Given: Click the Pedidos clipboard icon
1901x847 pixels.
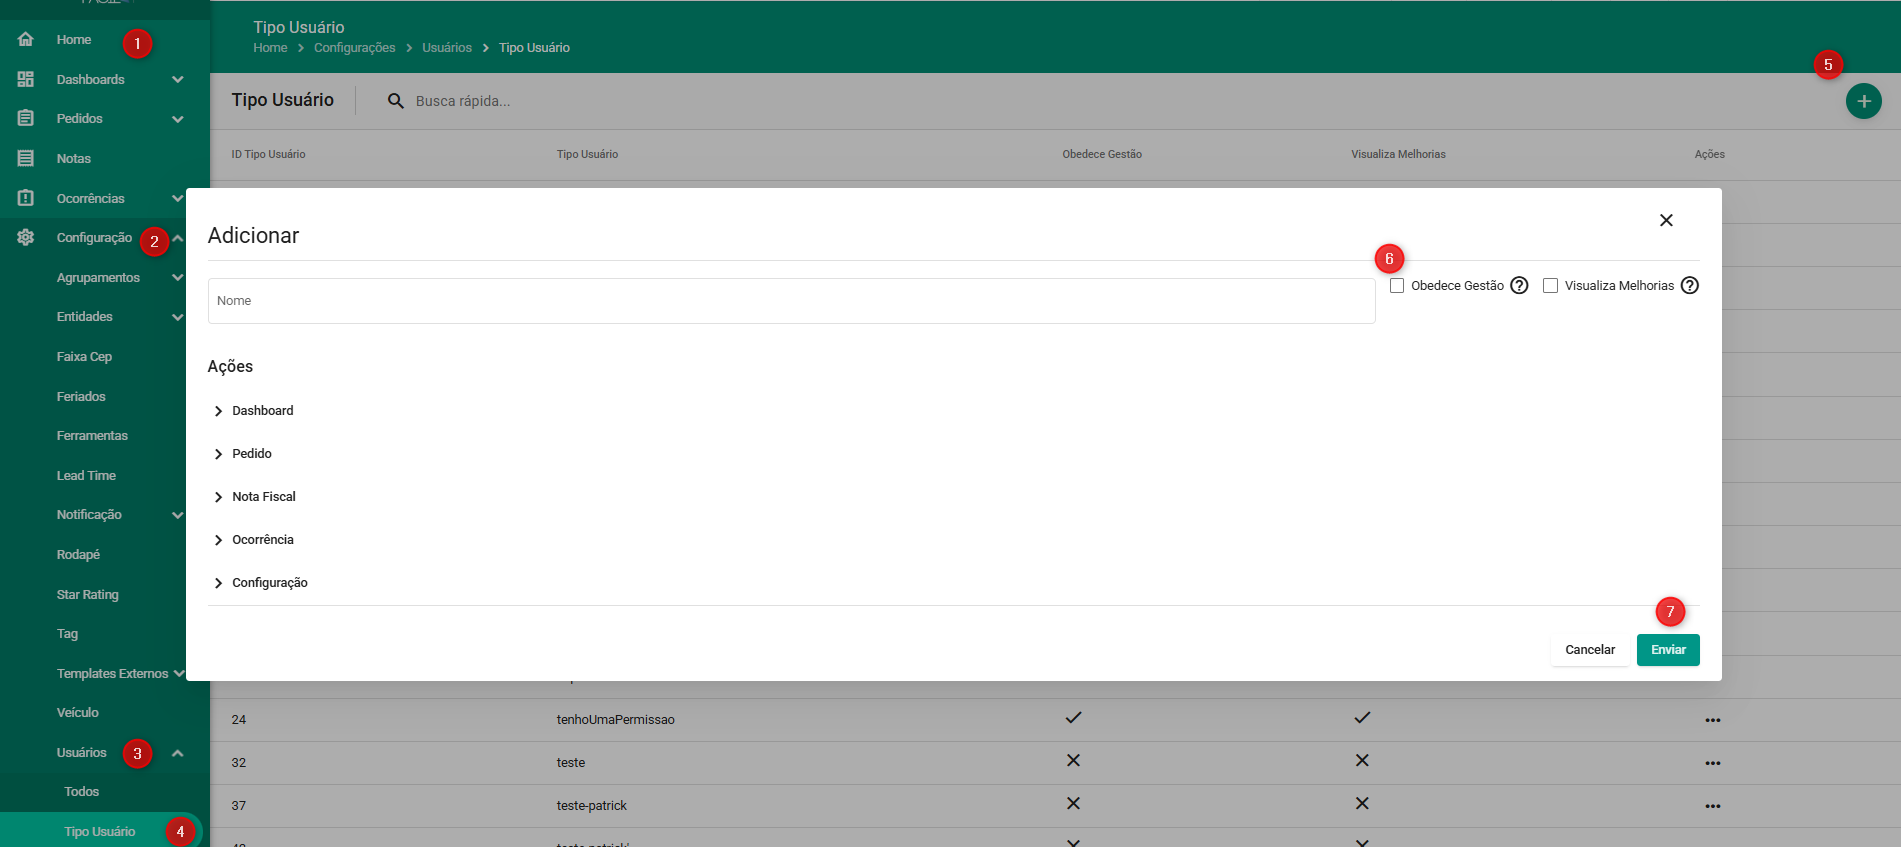Looking at the screenshot, I should click(x=26, y=118).
